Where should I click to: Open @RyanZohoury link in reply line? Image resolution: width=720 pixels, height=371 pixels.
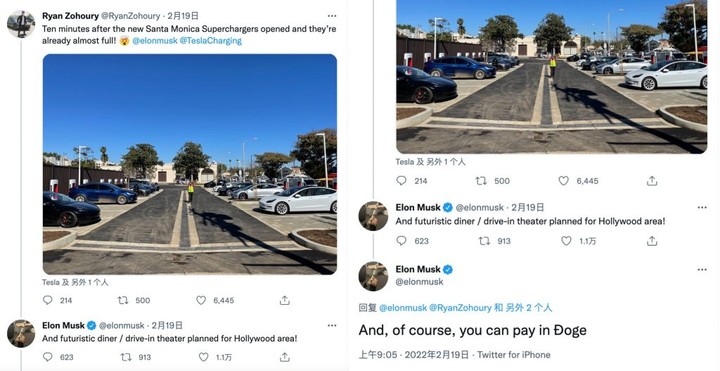pyautogui.click(x=460, y=308)
